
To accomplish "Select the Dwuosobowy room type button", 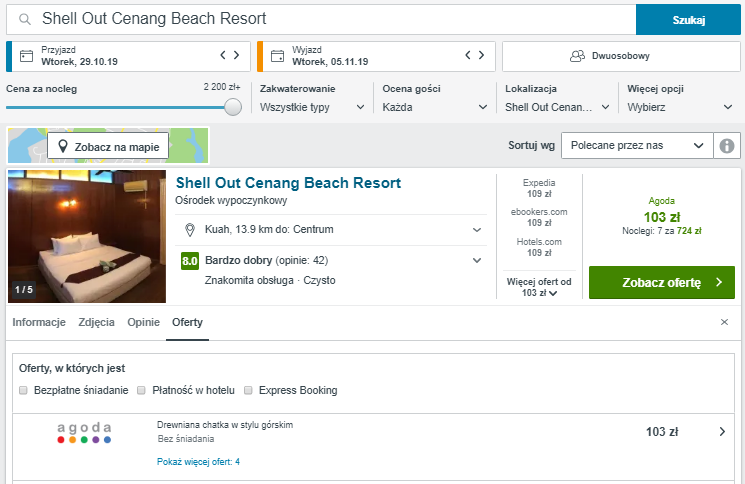I will click(x=621, y=56).
